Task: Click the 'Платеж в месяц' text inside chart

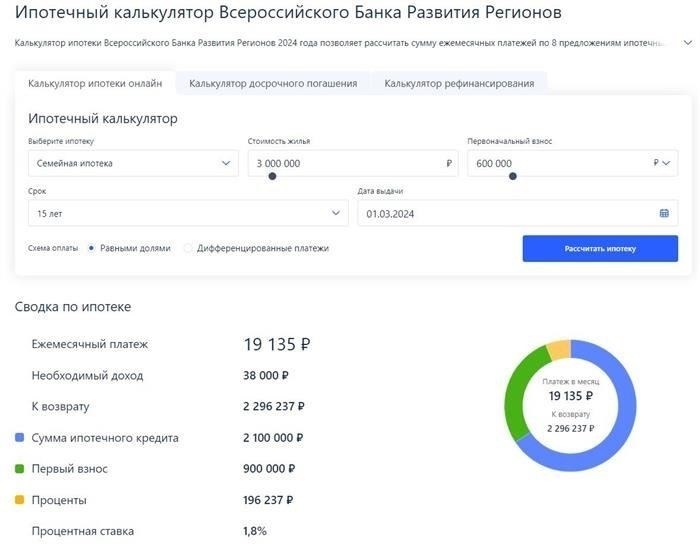Action: pos(571,382)
